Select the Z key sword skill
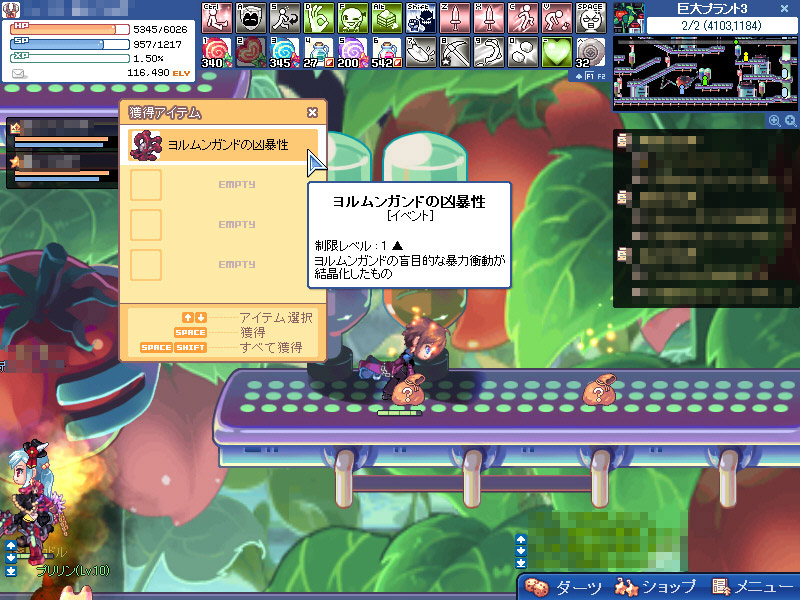 coord(455,17)
